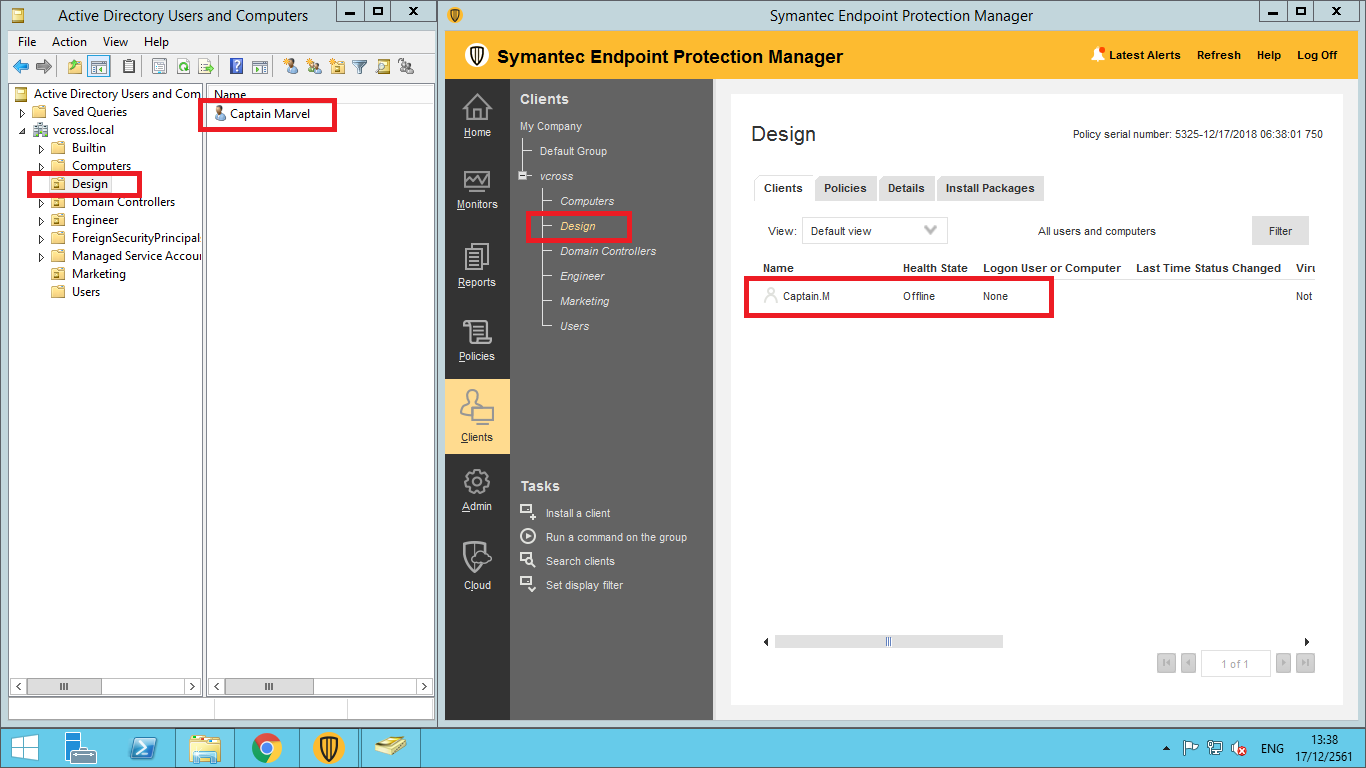This screenshot has height=768, width=1366.
Task: Launch PowerShell from the taskbar
Action: pos(143,748)
